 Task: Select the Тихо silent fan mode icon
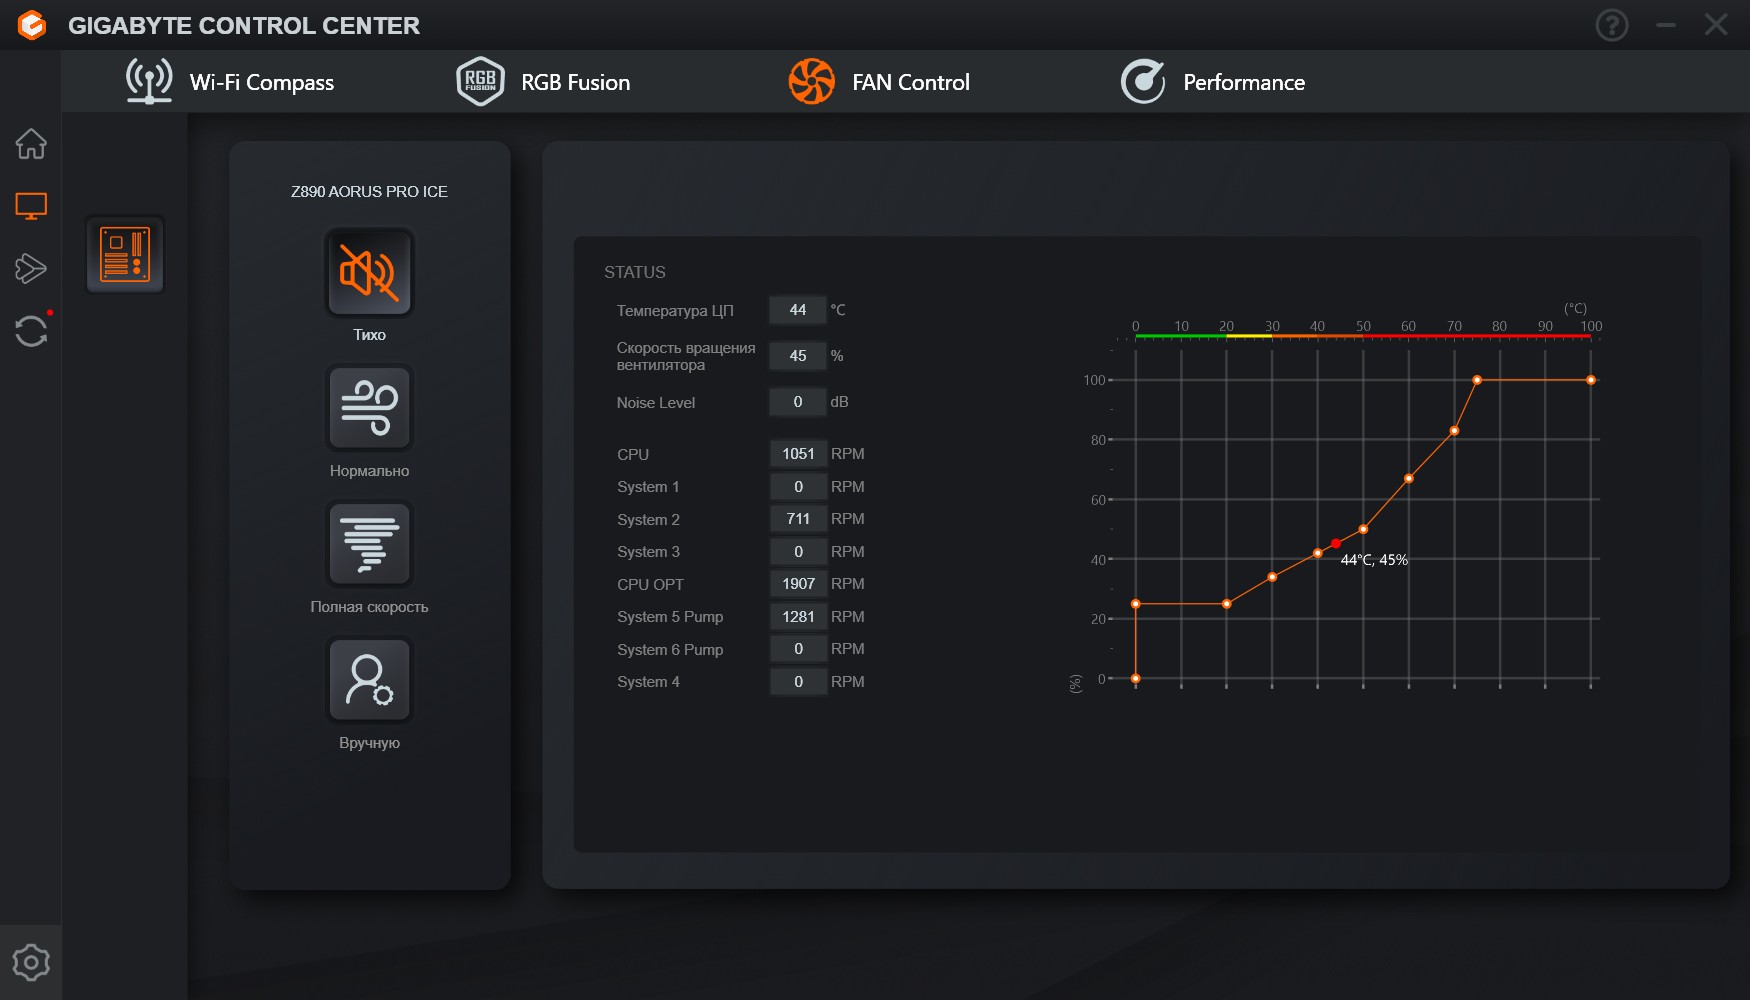point(369,272)
